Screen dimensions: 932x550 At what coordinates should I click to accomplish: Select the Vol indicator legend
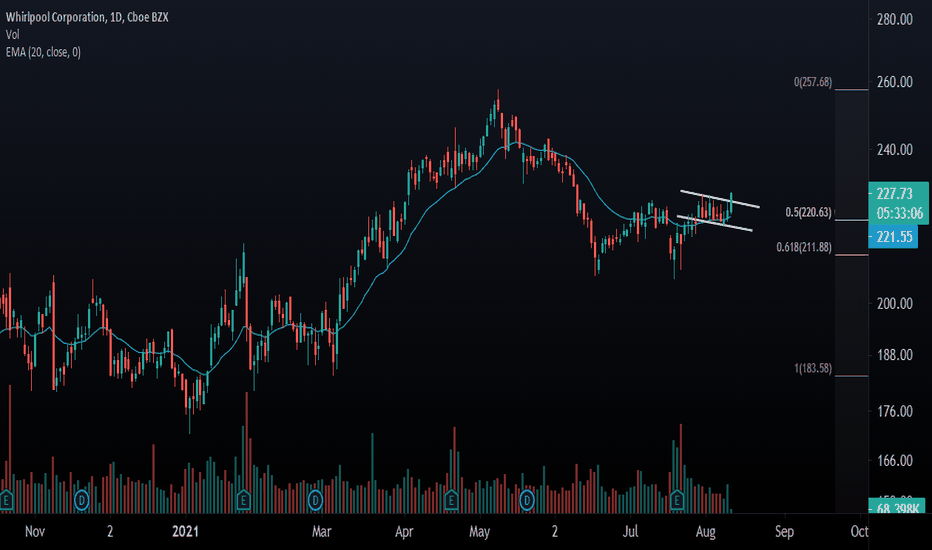(12, 34)
